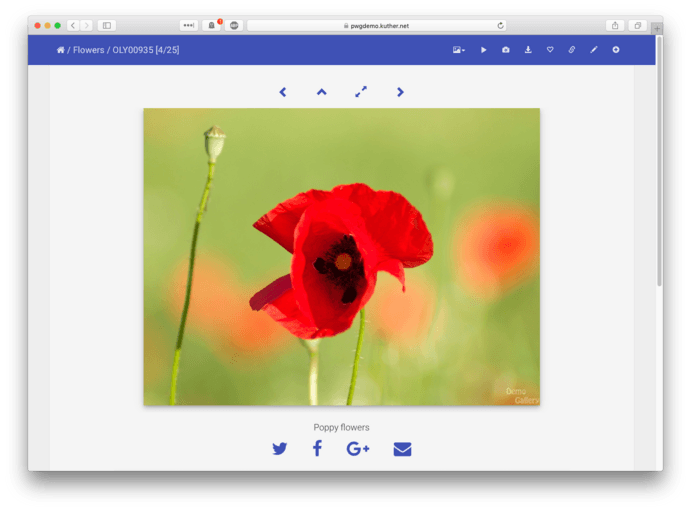Add photo to favorites with heart icon
The image size is (691, 511).
(550, 50)
